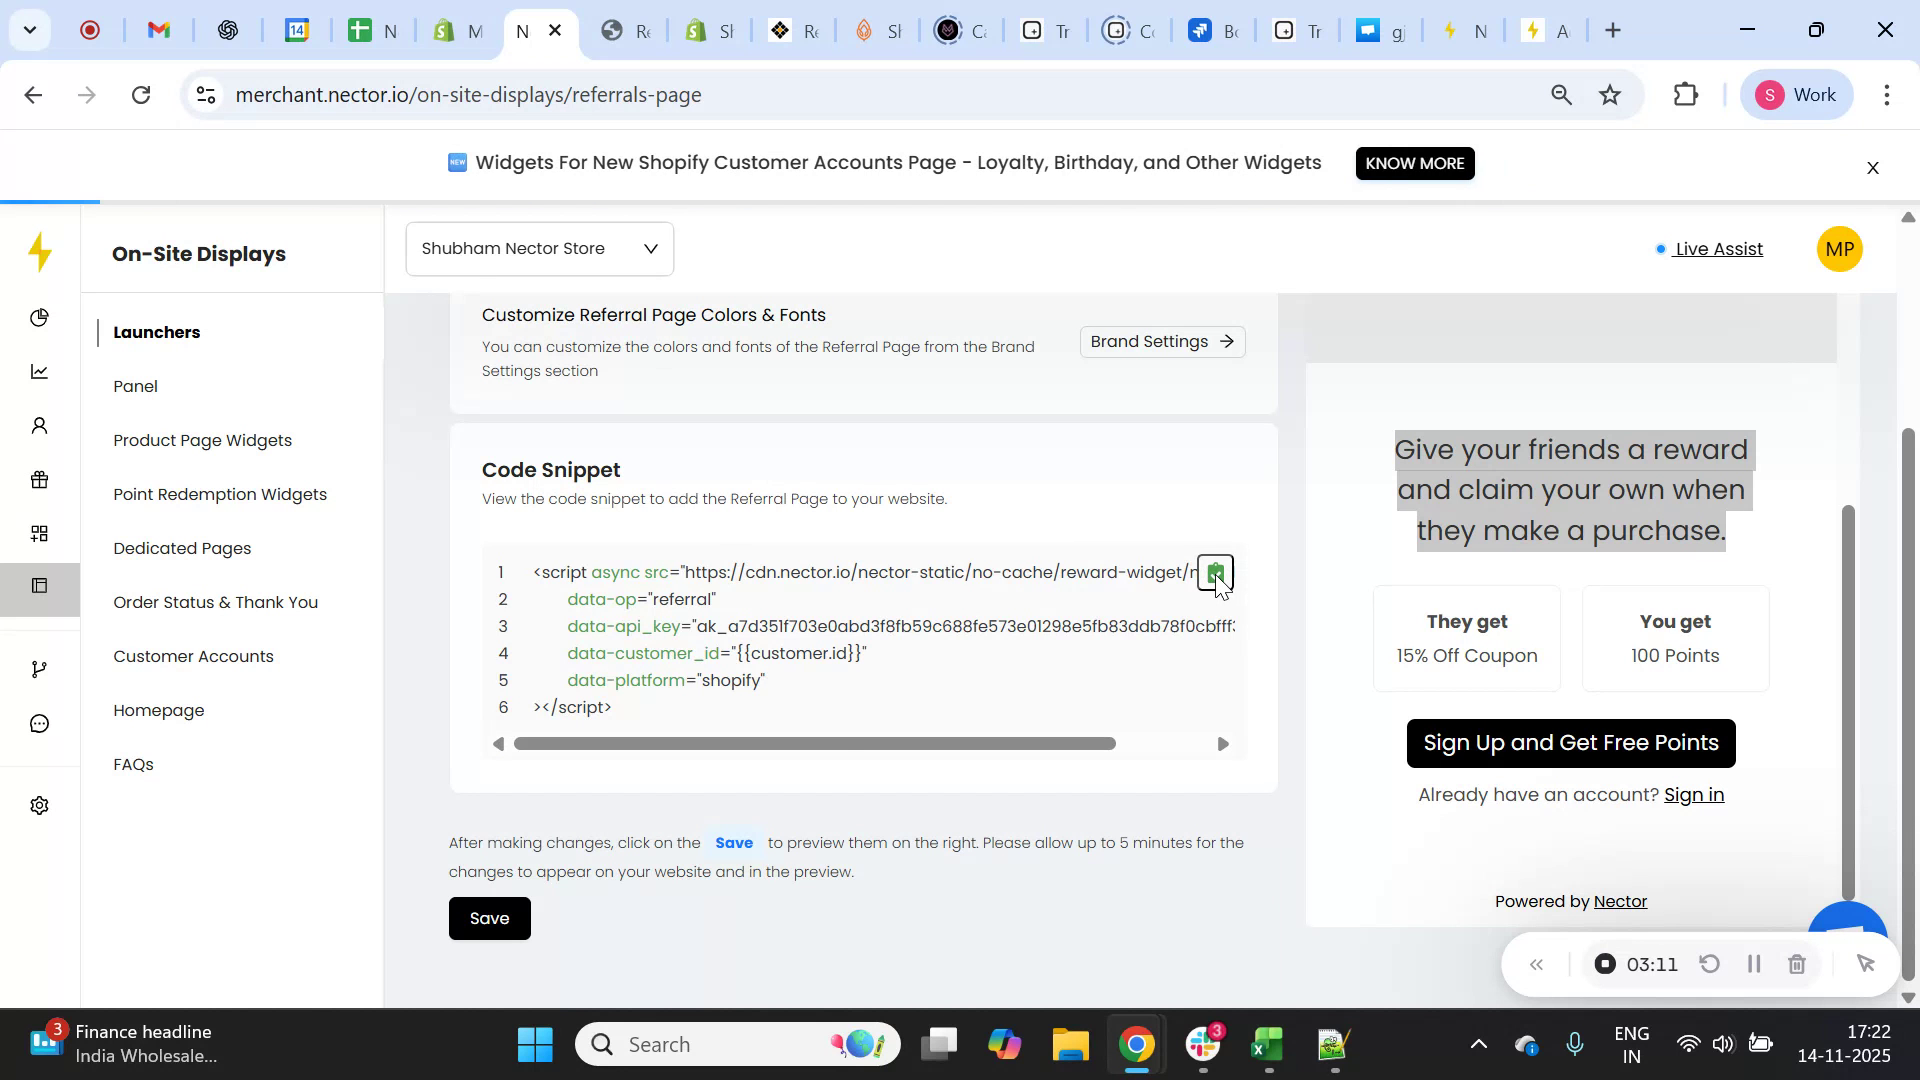Select the widgets grid icon in sidebar
This screenshot has width=1920, height=1080.
click(40, 533)
